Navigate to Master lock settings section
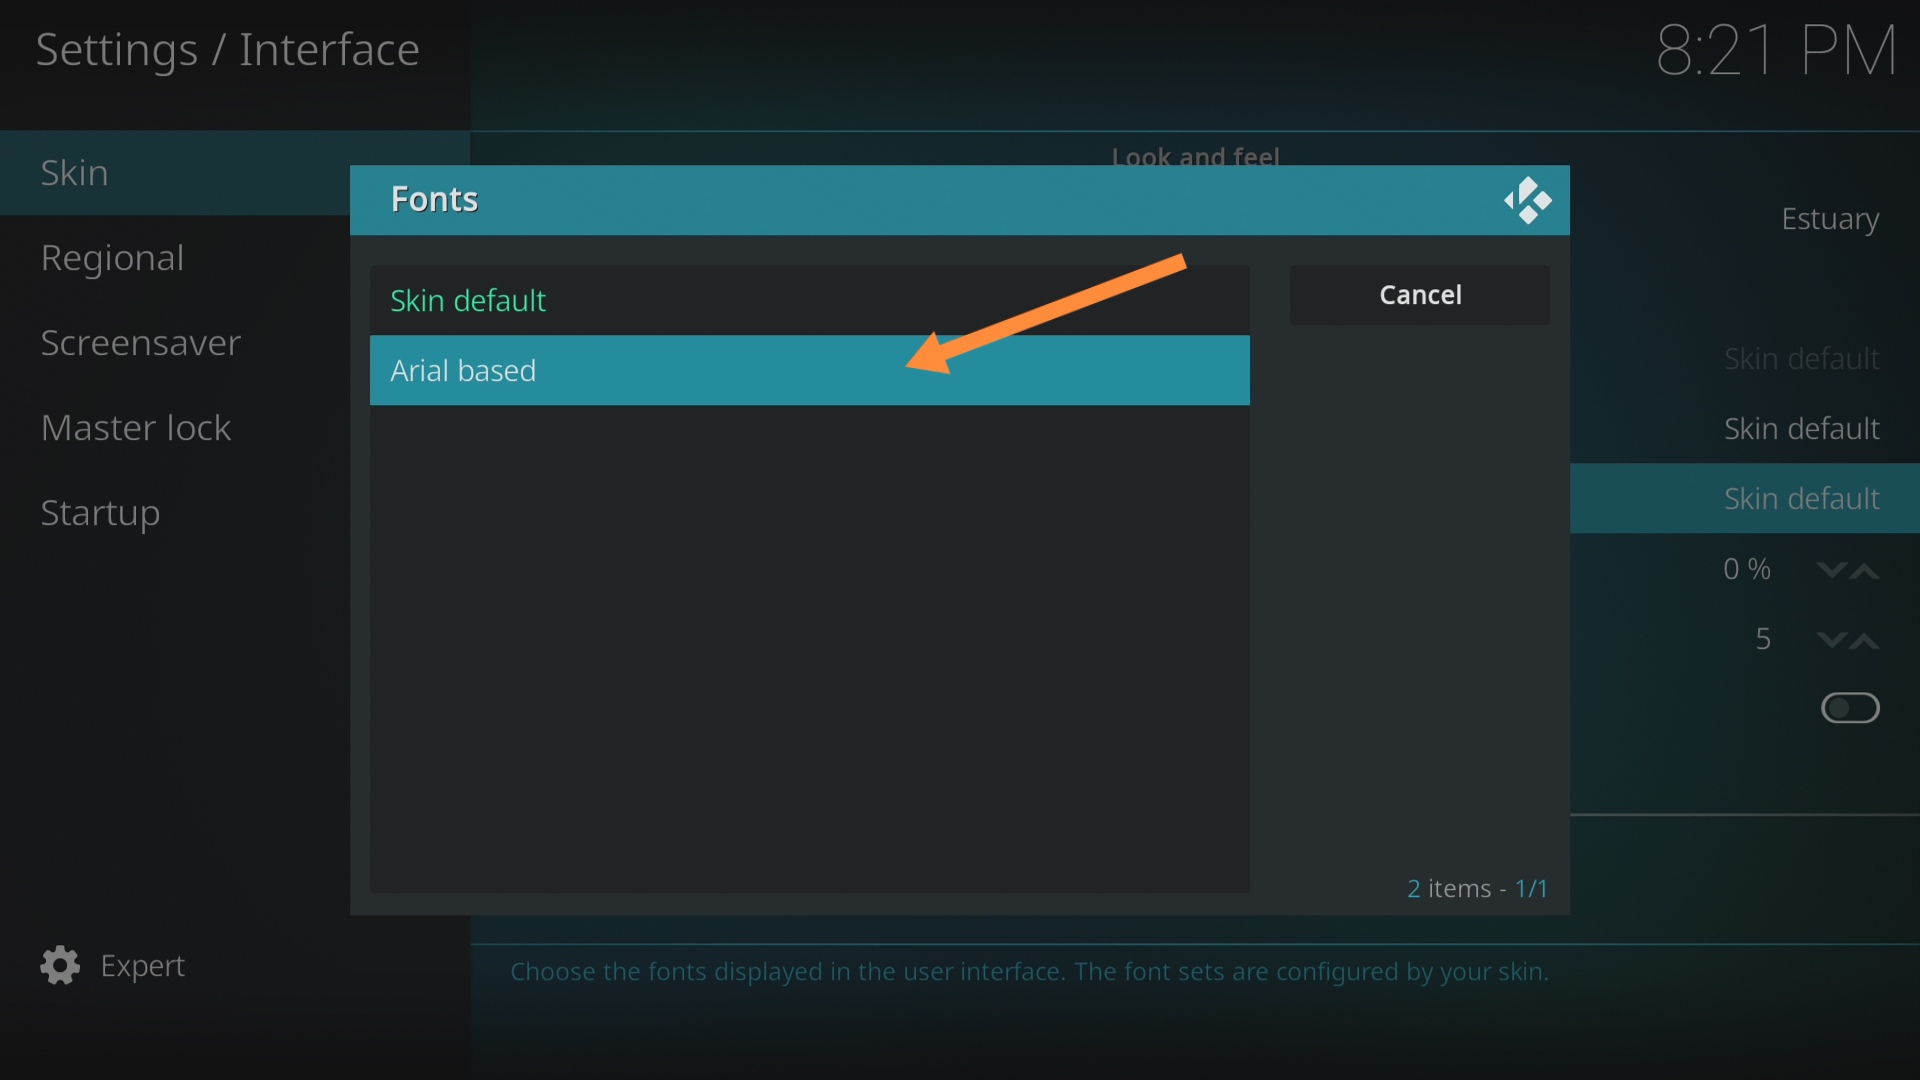 [x=136, y=426]
